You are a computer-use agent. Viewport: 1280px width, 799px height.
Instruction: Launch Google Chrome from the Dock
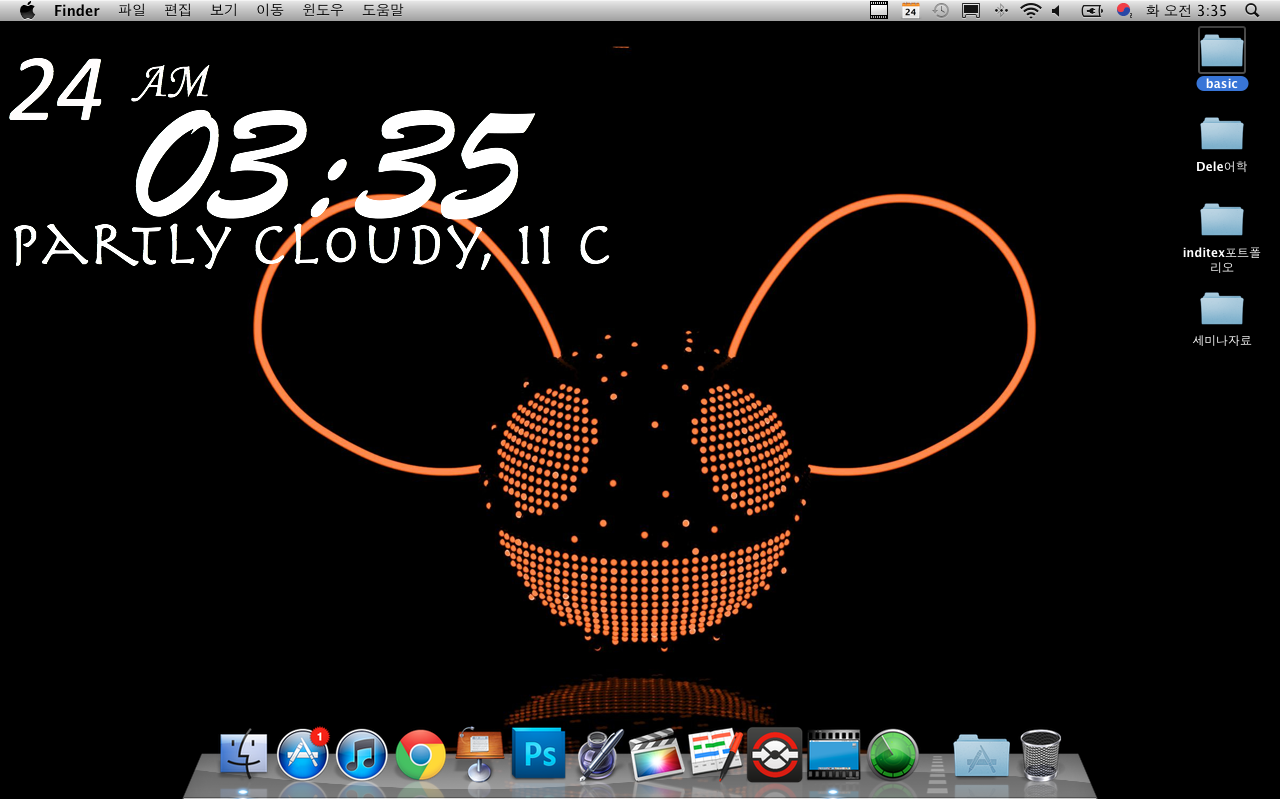tap(421, 755)
